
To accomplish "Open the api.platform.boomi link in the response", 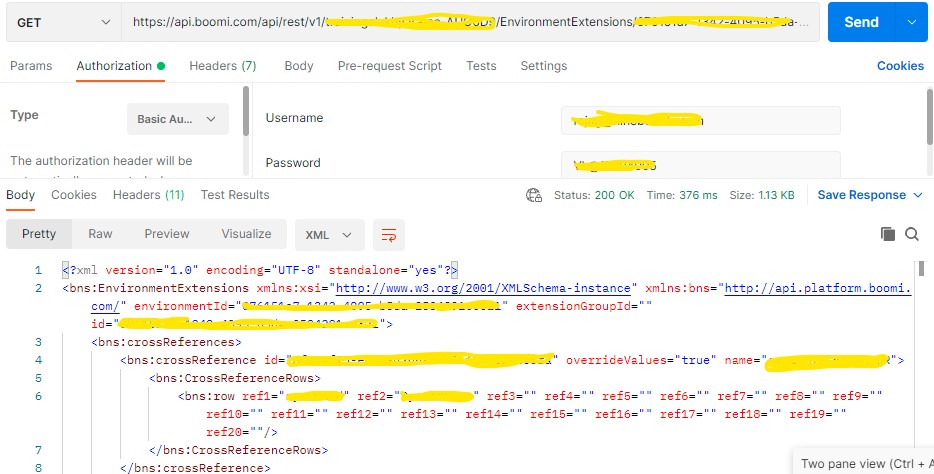I will click(x=818, y=288).
